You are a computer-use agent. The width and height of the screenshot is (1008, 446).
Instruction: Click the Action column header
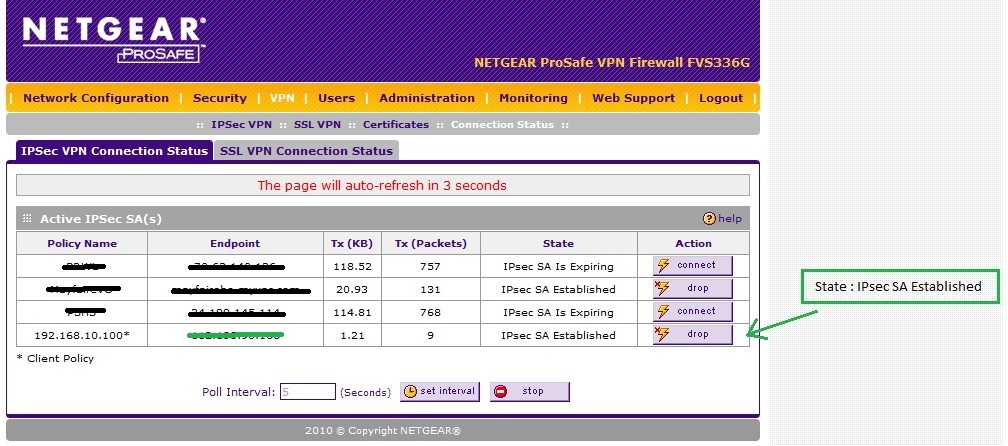[x=694, y=244]
